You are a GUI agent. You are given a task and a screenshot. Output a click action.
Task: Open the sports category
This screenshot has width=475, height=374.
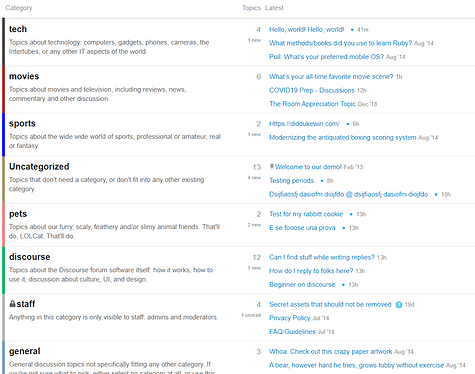[x=22, y=124]
